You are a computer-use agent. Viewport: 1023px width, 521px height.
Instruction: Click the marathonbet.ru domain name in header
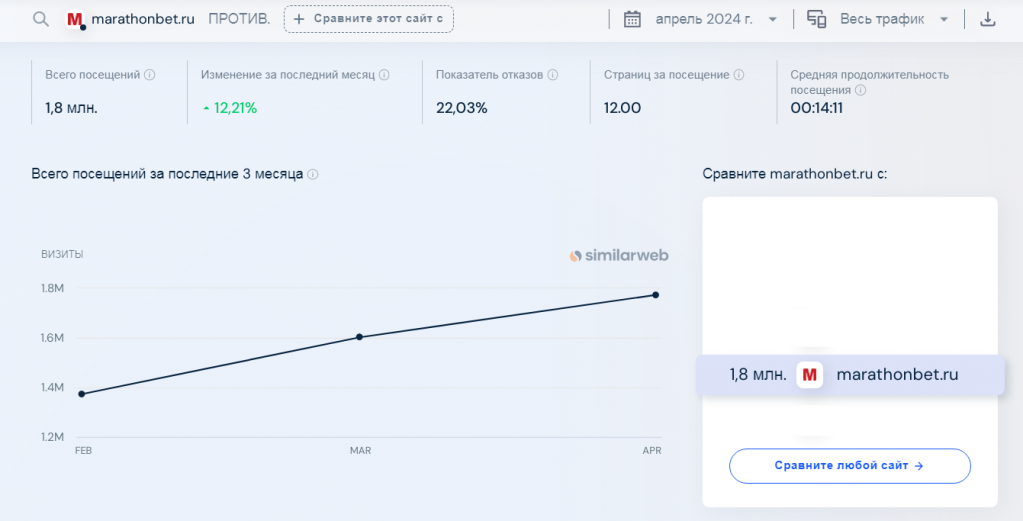coord(143,19)
